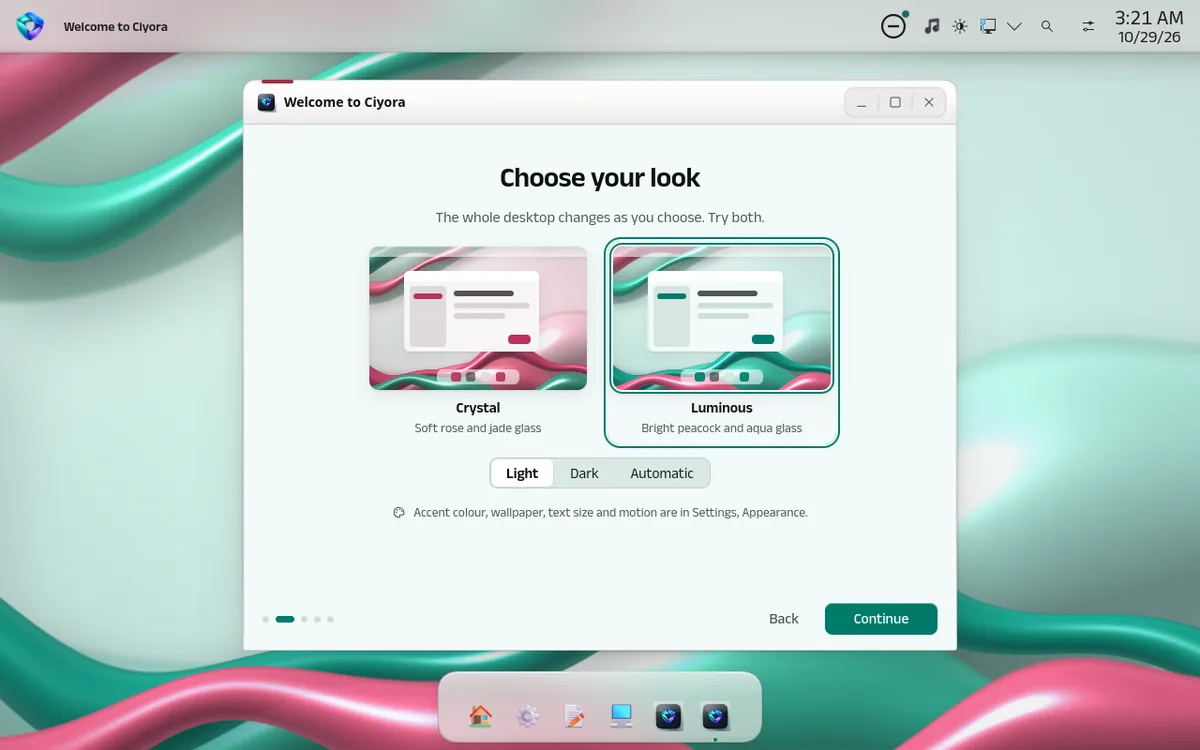Click the "Crystal" label text
The image size is (1200, 750).
click(x=478, y=408)
